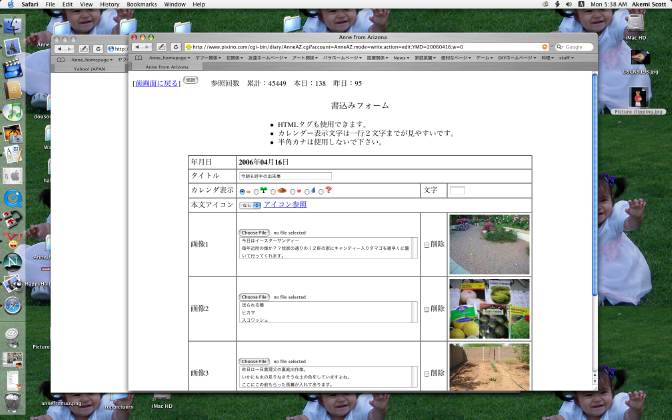Select the Anne from Arizona tab
This screenshot has height=420, width=672.
click(167, 67)
